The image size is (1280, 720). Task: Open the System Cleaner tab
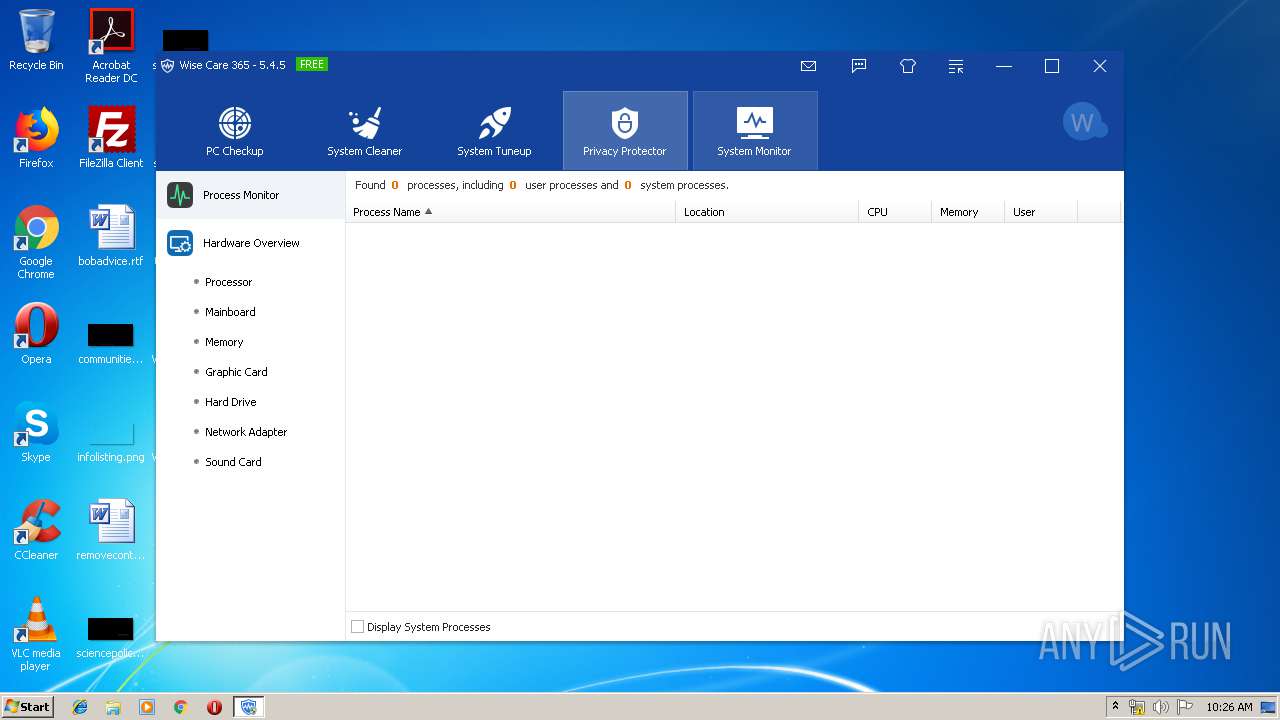365,131
